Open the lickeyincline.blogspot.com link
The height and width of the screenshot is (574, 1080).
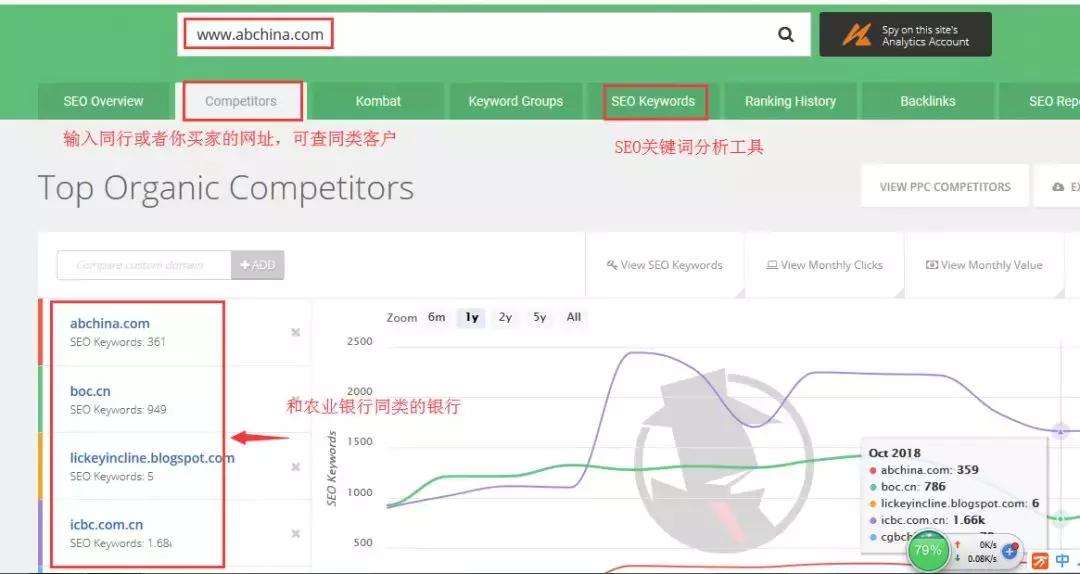(x=152, y=458)
